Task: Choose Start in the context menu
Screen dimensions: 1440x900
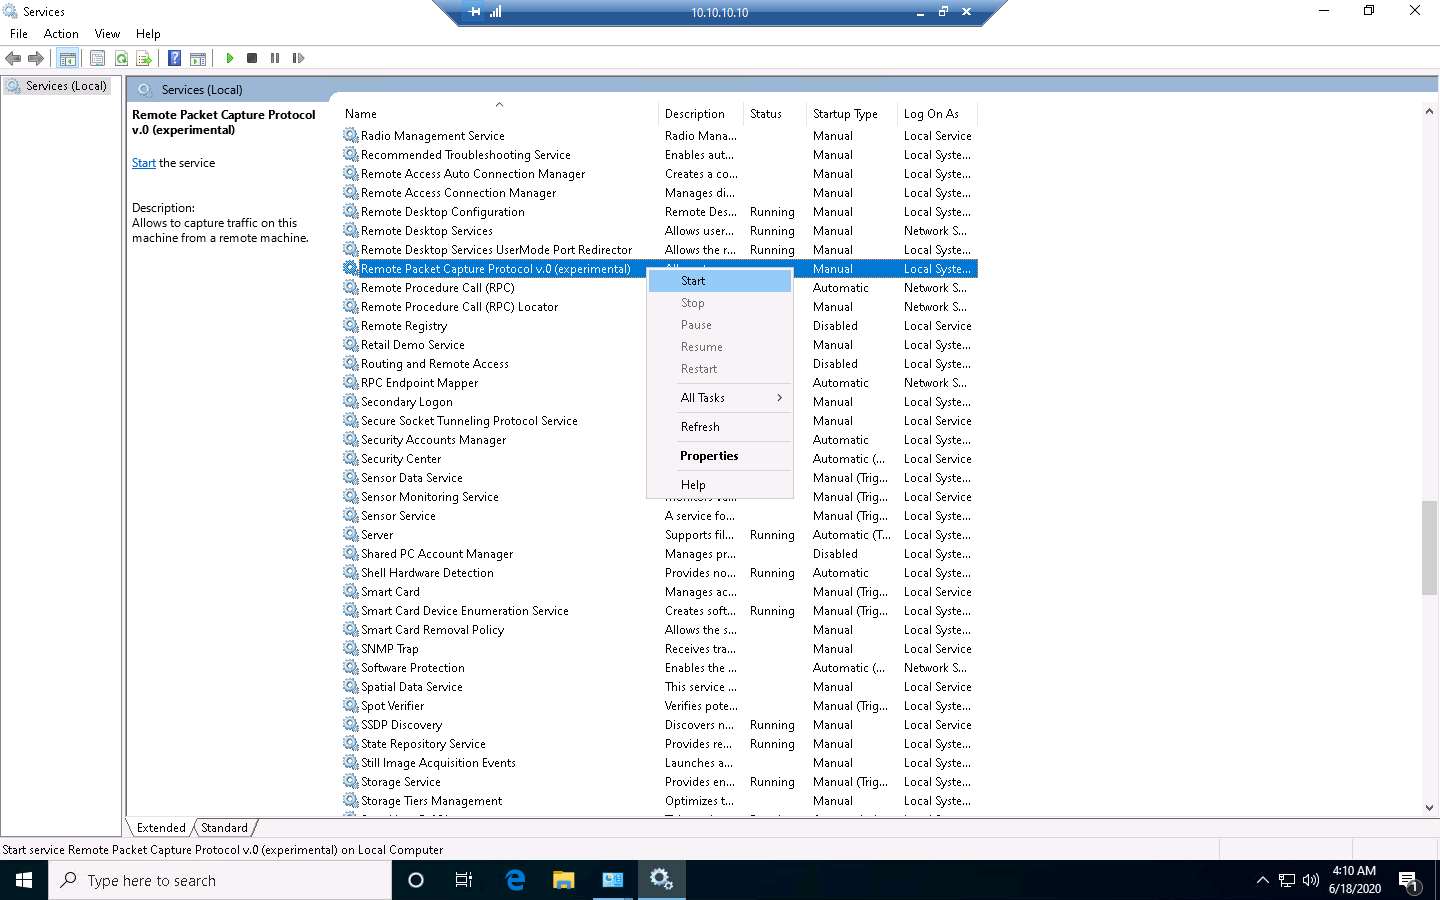Action: [720, 281]
